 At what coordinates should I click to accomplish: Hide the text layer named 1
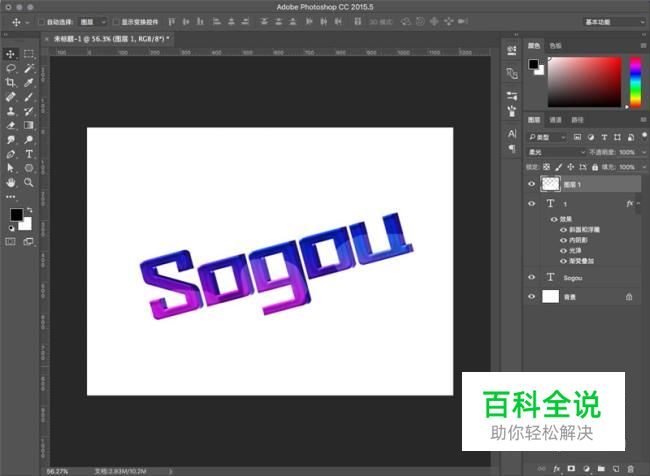[x=531, y=204]
